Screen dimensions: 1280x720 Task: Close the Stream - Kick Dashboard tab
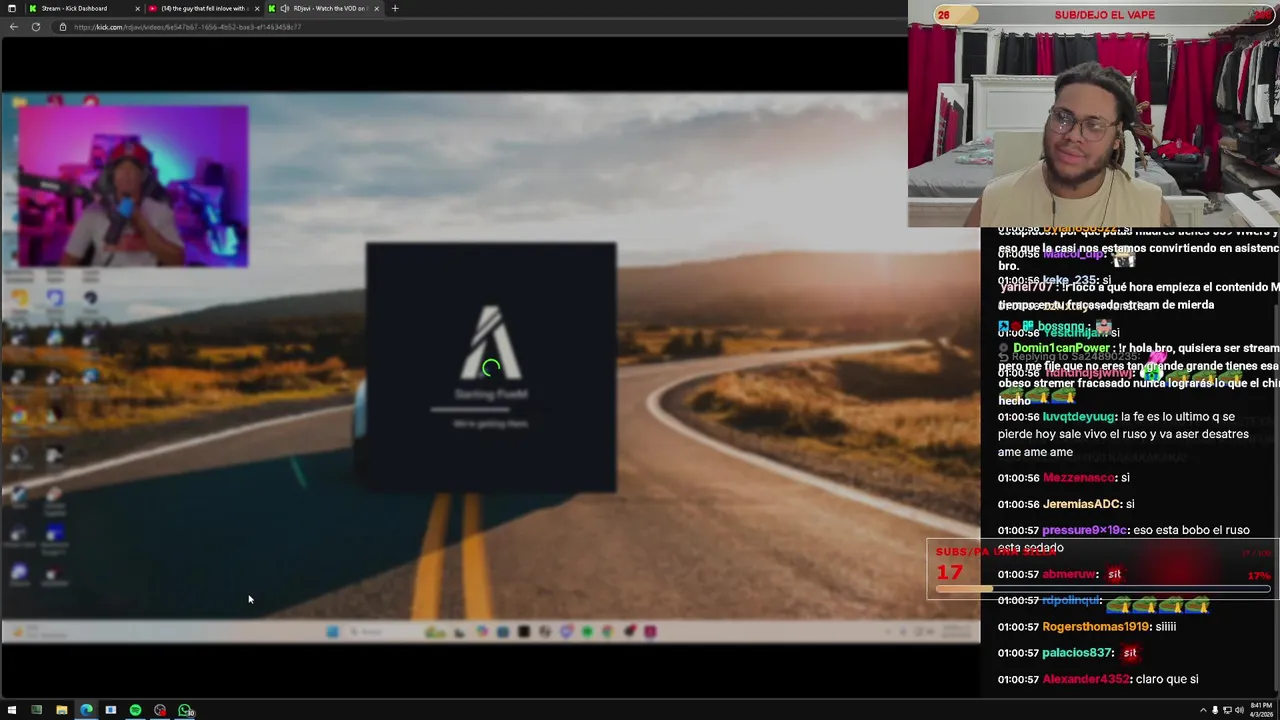[137, 8]
